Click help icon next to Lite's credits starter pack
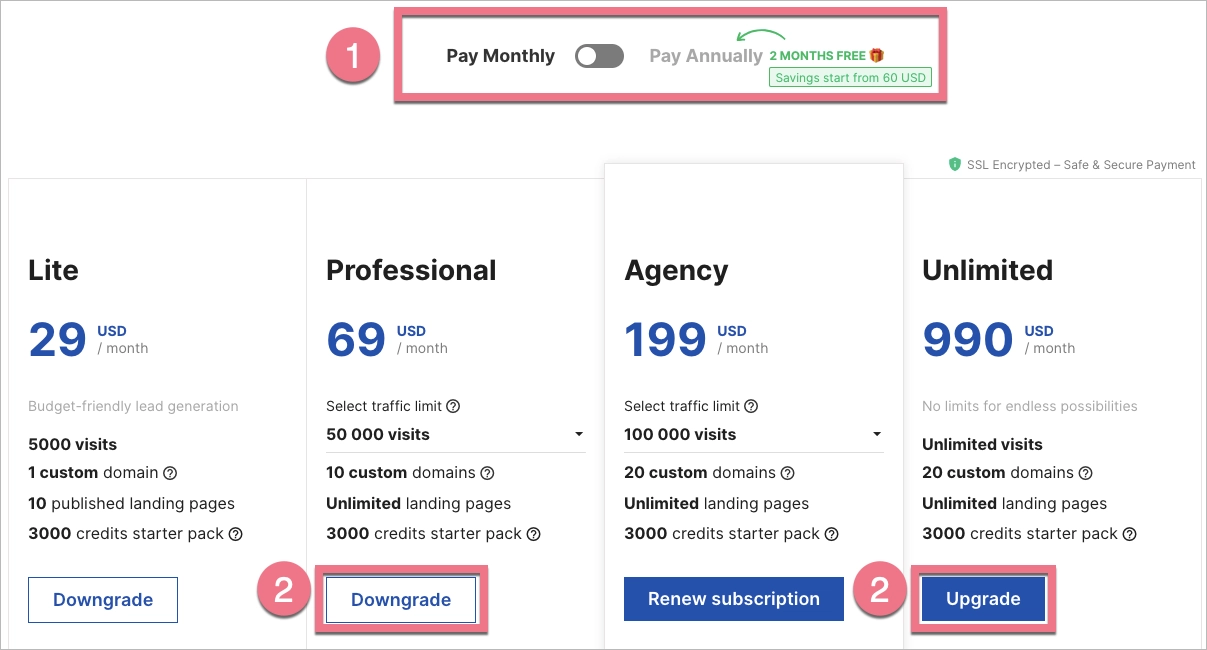 click(236, 534)
